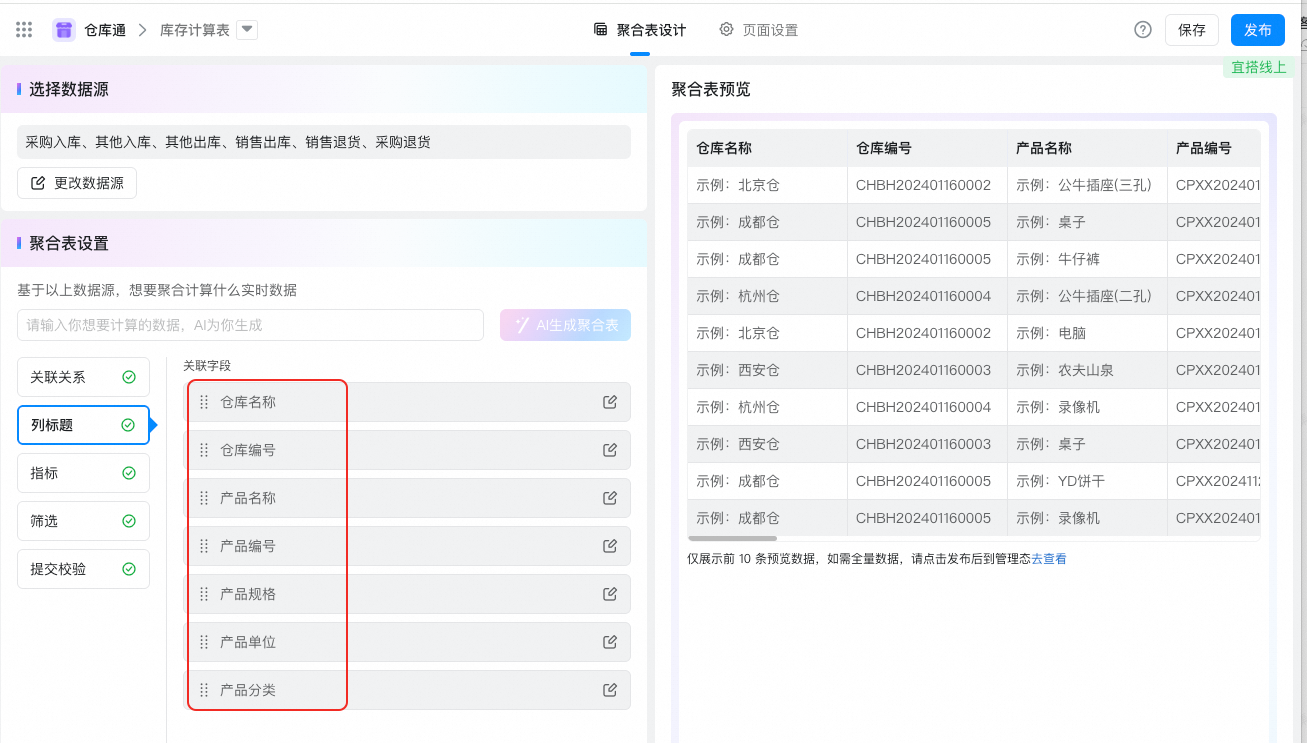Select the 指标 settings step
Image resolution: width=1307 pixels, height=743 pixels.
[x=83, y=473]
